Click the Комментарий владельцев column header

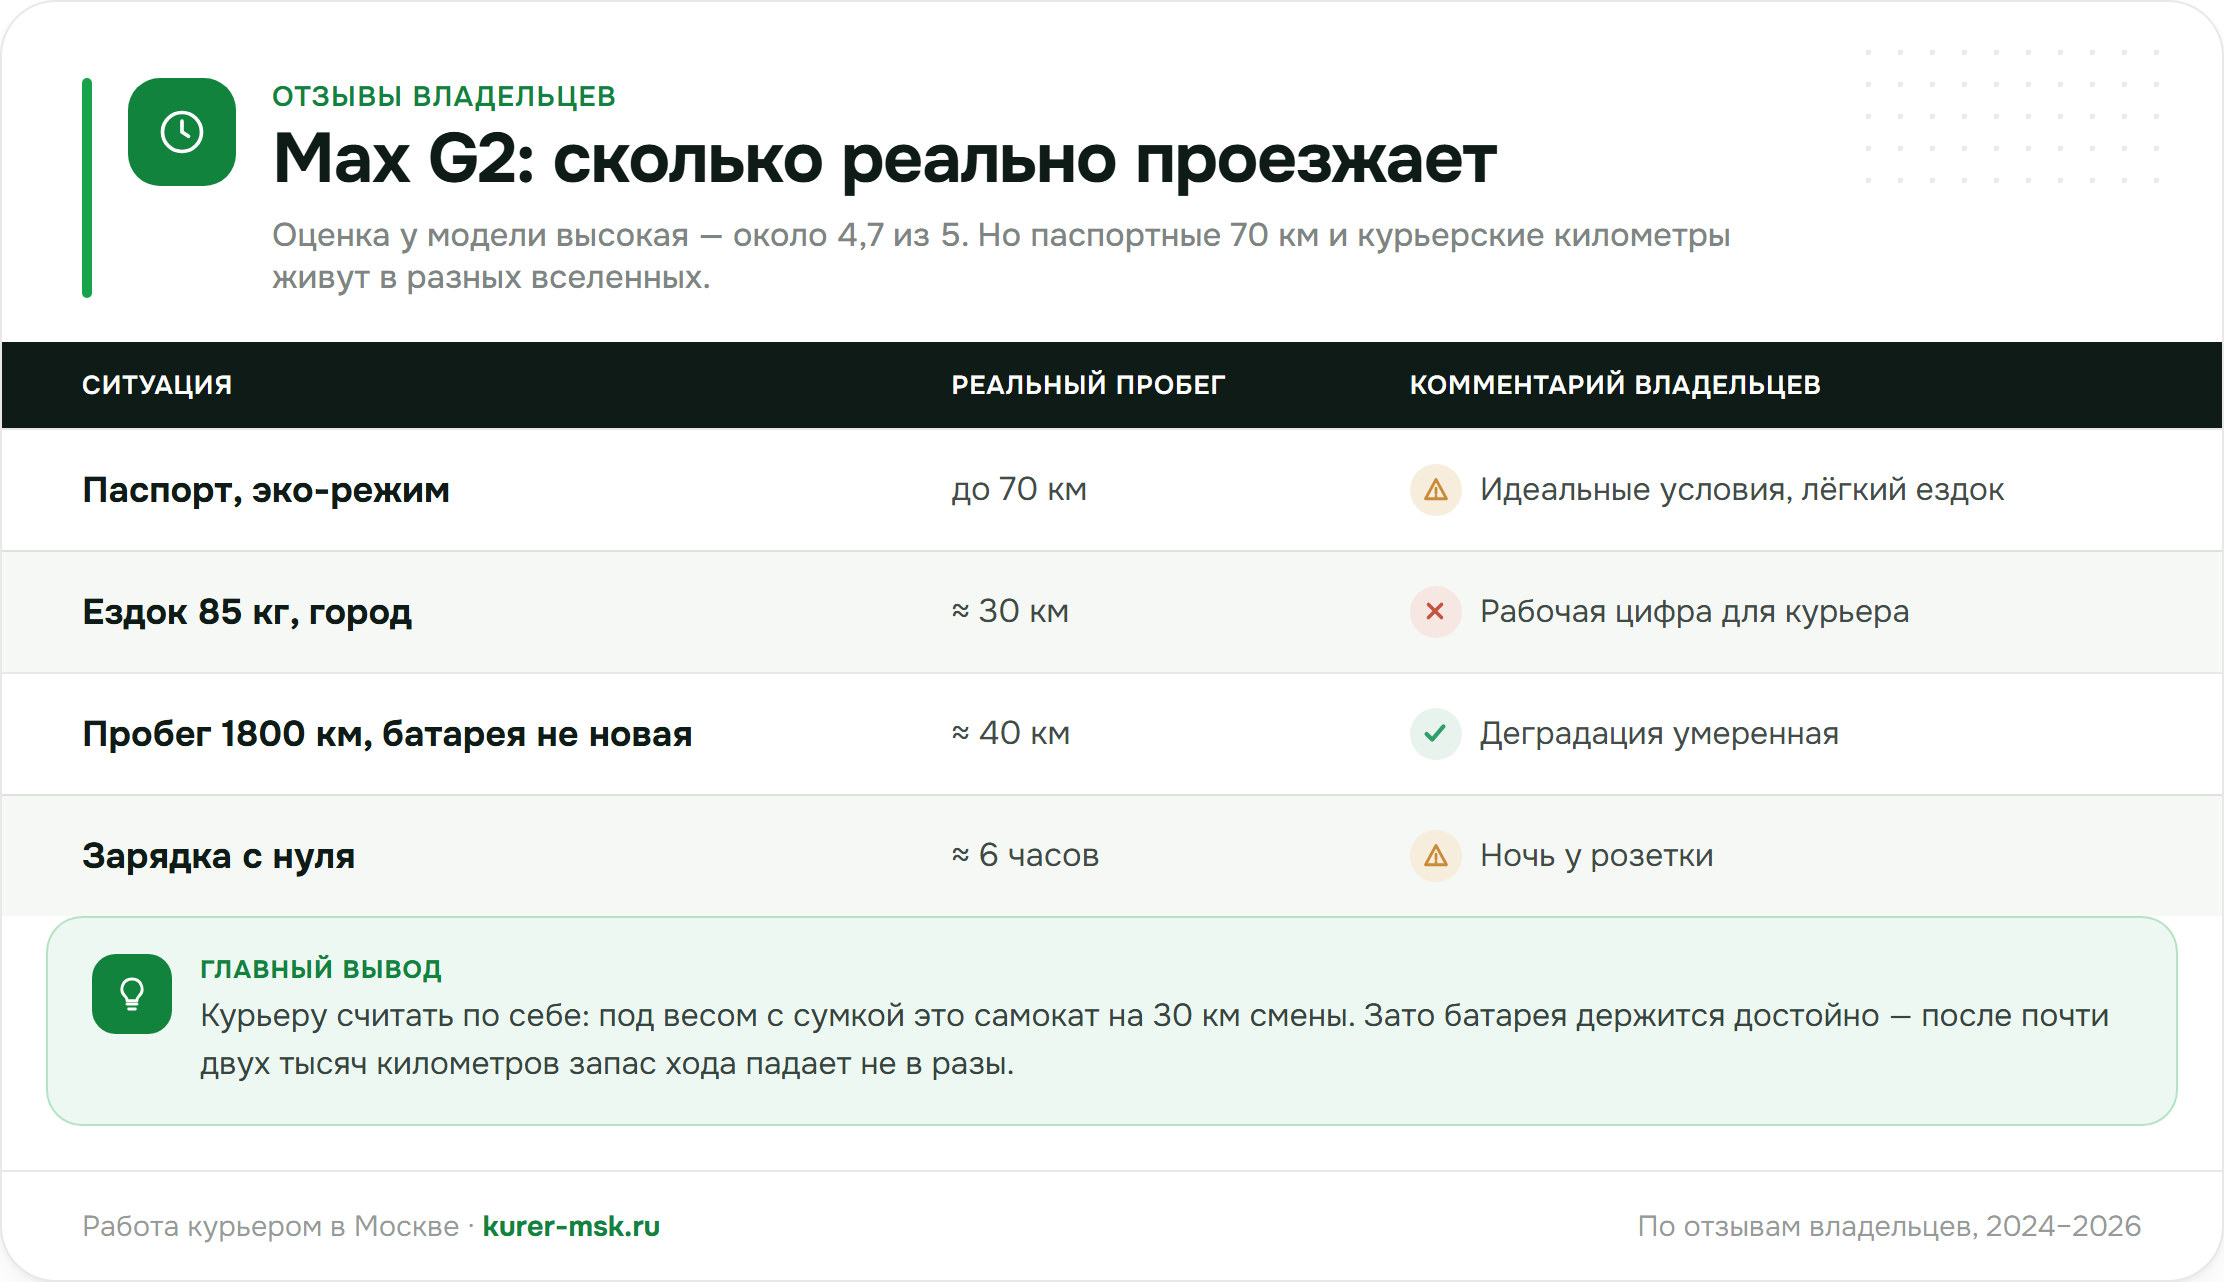1615,385
